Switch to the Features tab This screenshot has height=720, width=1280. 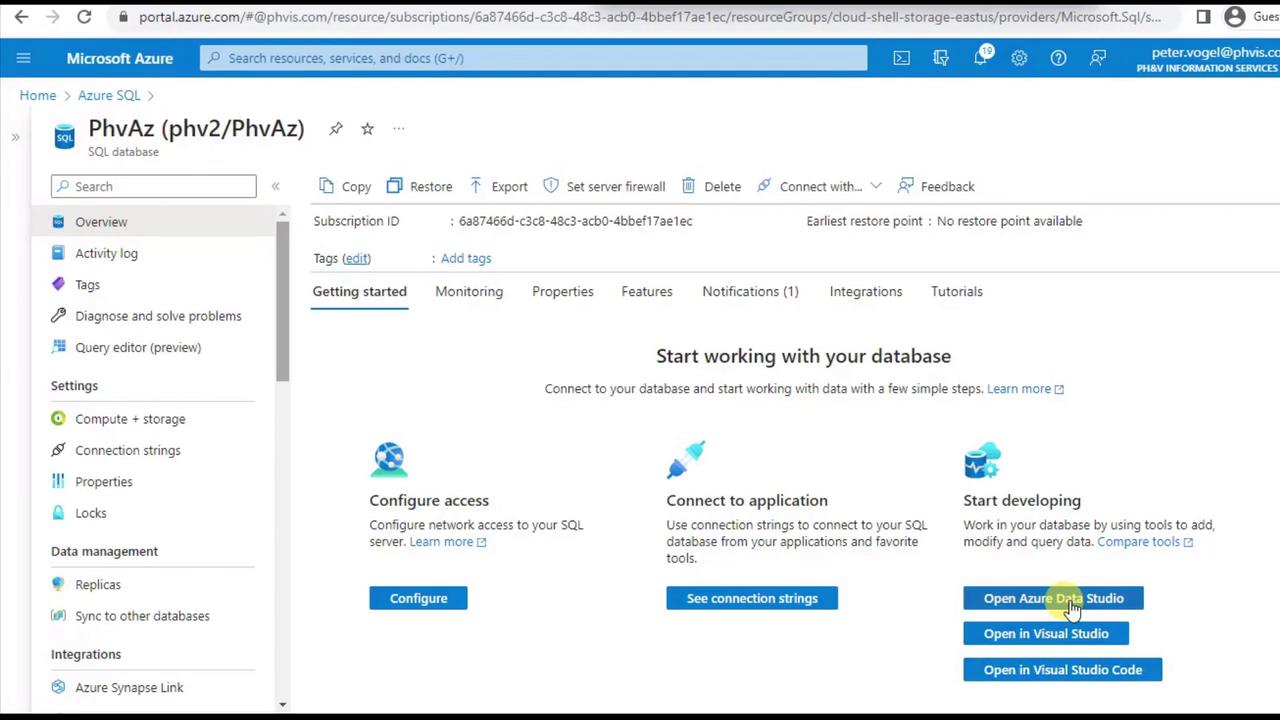647,291
